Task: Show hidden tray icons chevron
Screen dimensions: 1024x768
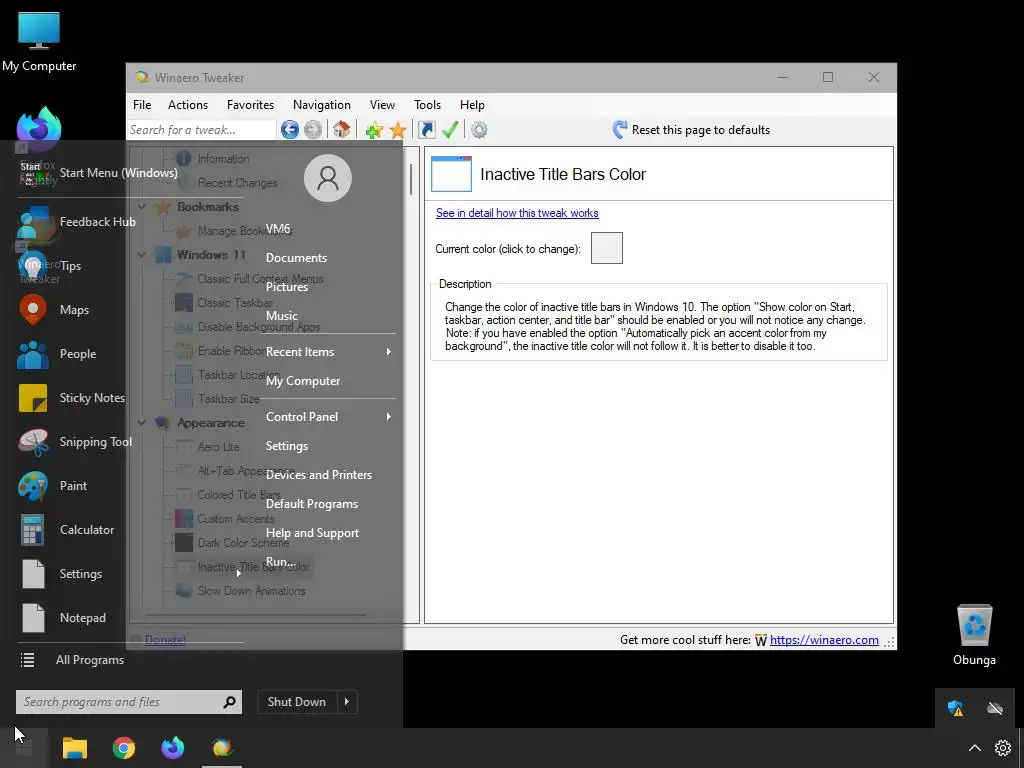Action: tap(974, 748)
